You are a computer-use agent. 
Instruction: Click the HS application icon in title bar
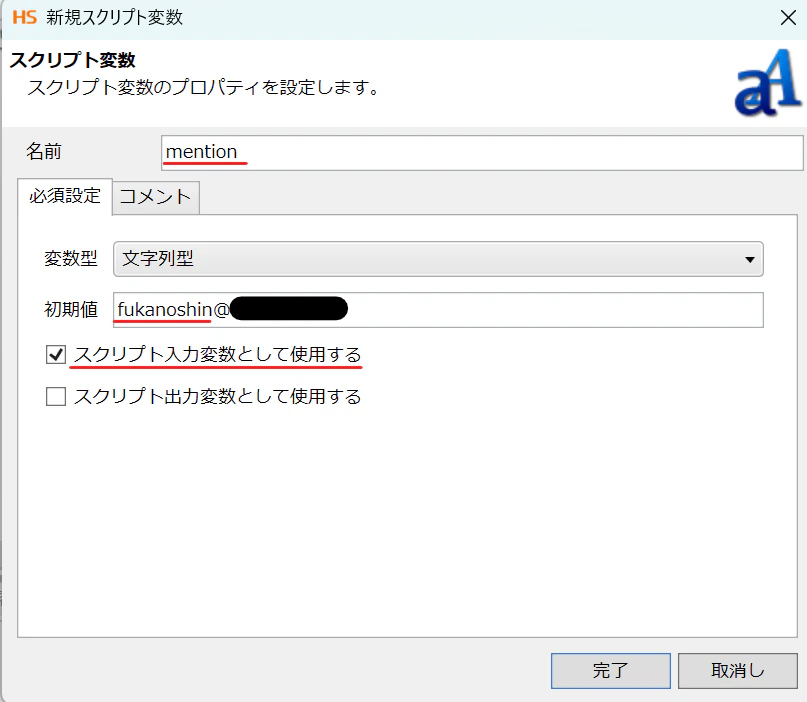(x=24, y=17)
